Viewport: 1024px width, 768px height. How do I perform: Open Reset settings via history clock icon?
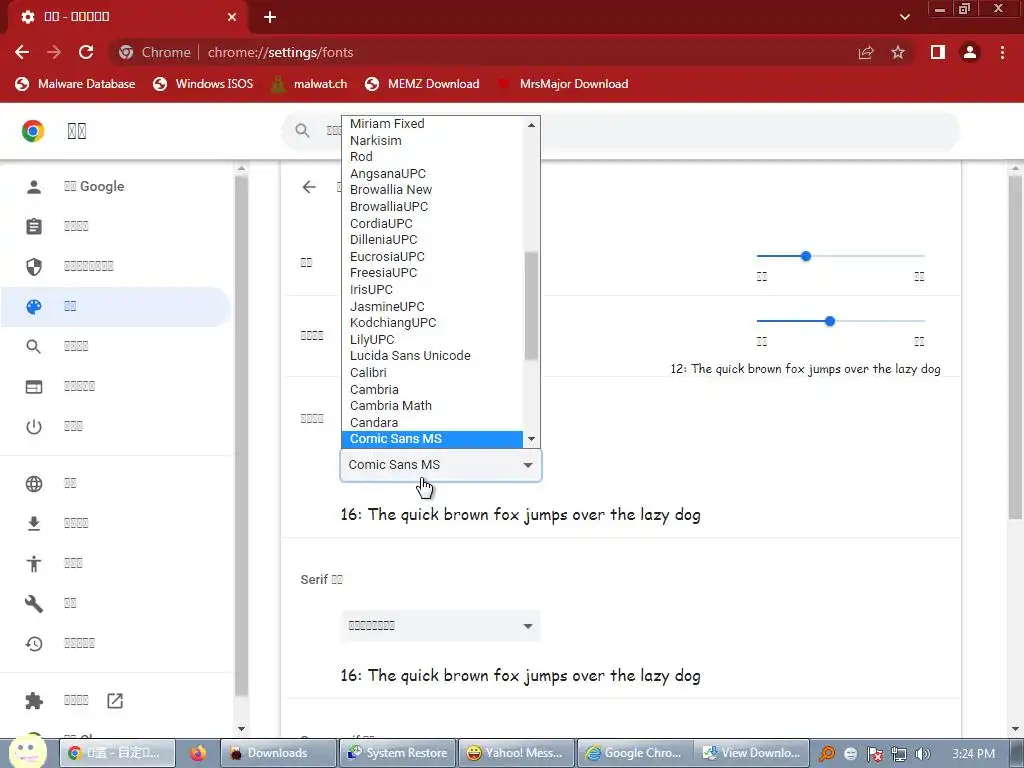point(34,644)
